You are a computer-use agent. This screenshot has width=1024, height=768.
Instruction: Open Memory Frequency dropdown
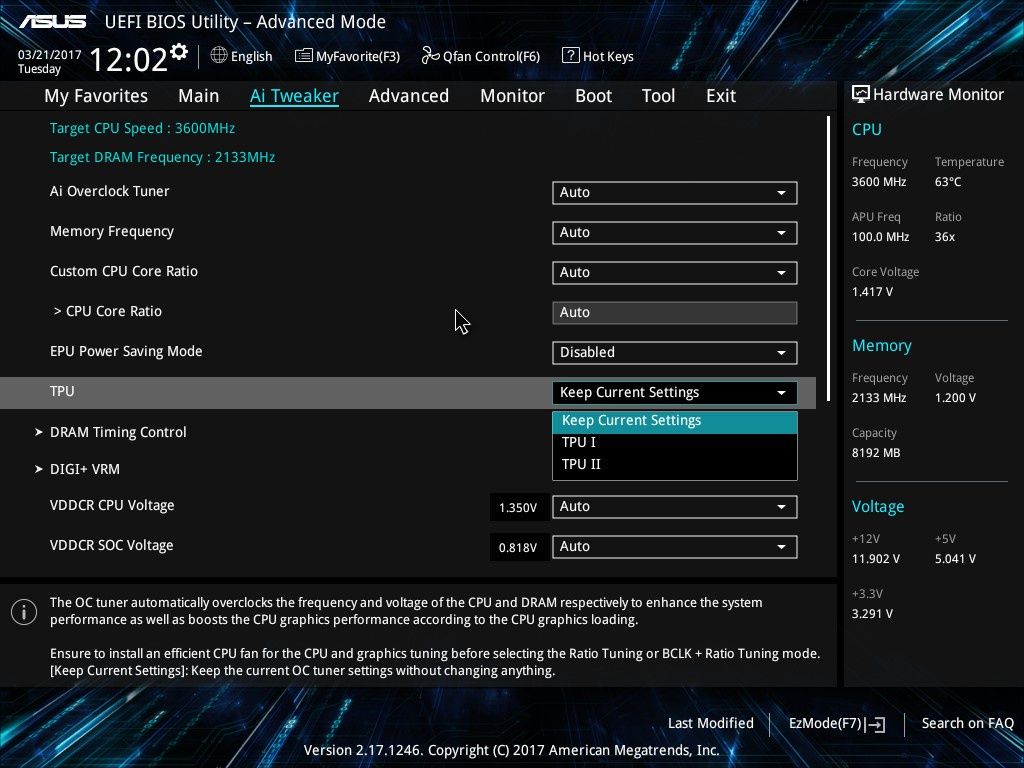pyautogui.click(x=675, y=232)
